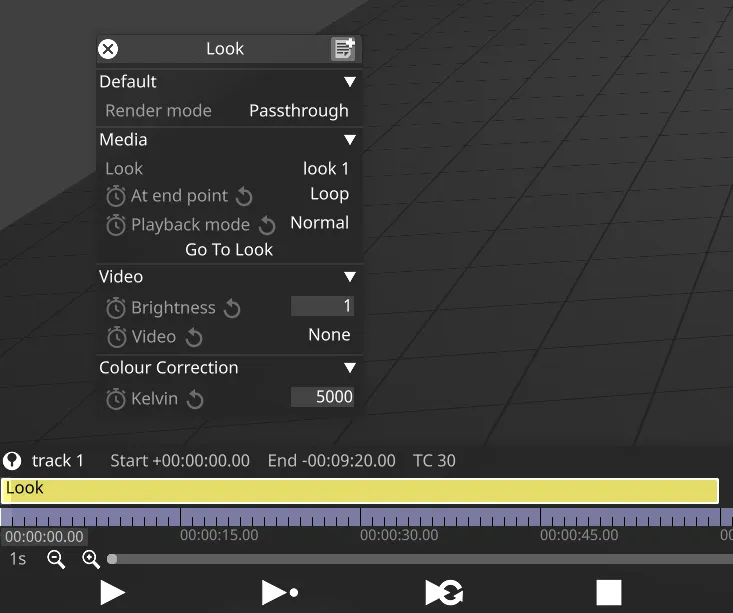Stop timeline playback
This screenshot has height=613, width=733.
(x=609, y=592)
